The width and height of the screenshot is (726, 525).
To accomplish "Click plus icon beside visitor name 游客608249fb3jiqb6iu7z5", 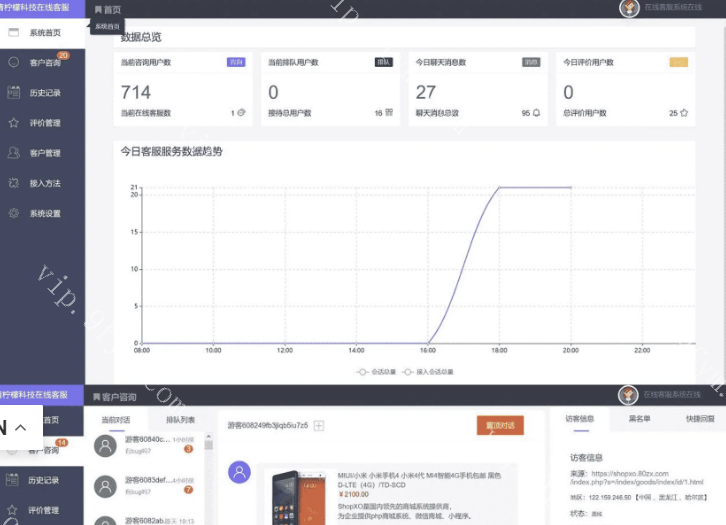I will pos(319,426).
